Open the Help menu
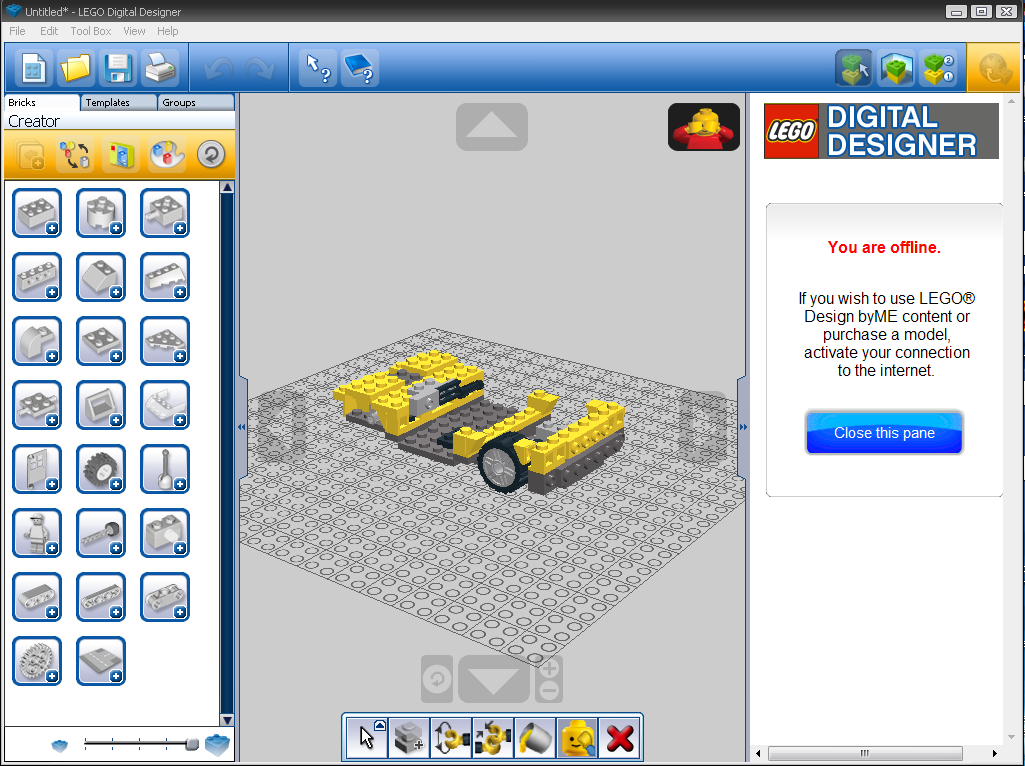 point(167,31)
